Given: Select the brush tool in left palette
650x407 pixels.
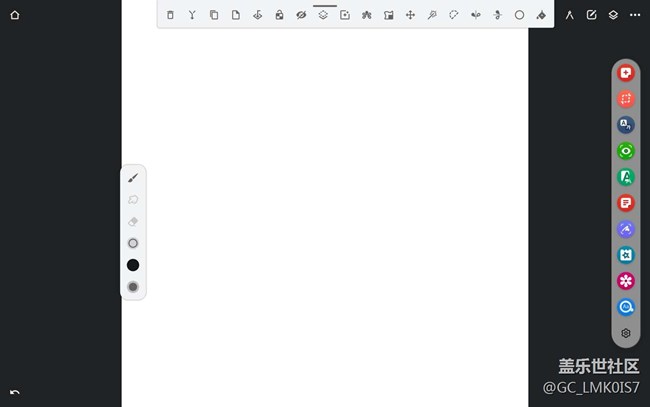Looking at the screenshot, I should click(133, 177).
